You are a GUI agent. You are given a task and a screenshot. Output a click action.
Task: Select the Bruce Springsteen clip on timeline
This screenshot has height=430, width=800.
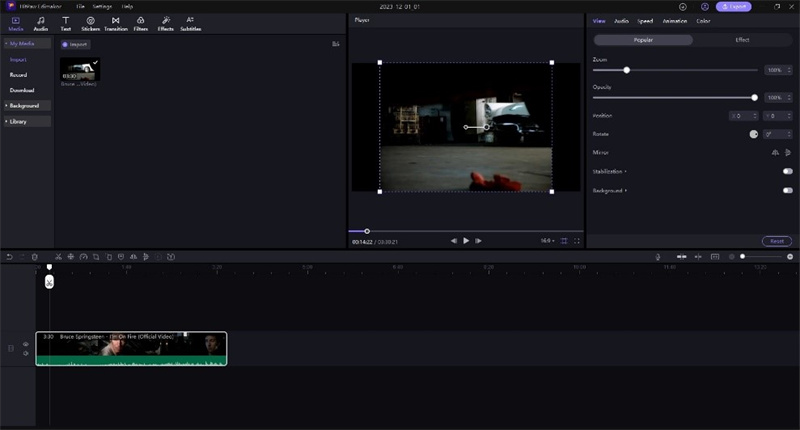pyautogui.click(x=131, y=348)
